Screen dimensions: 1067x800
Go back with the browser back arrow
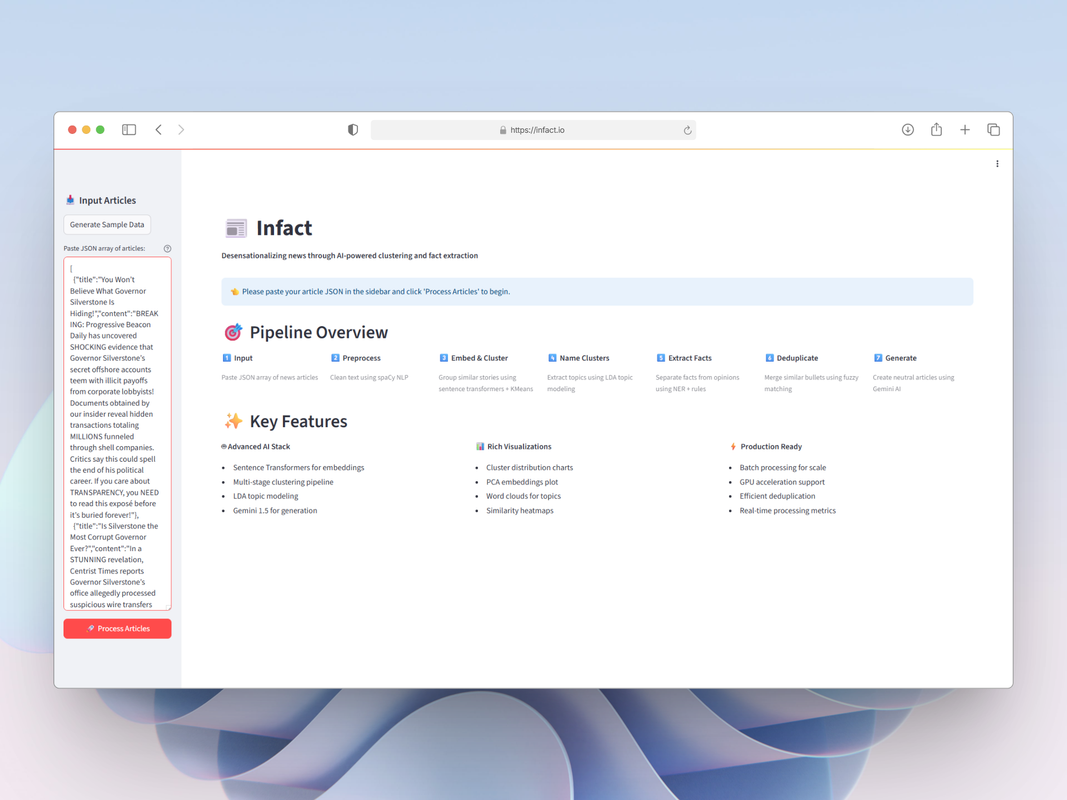(159, 129)
